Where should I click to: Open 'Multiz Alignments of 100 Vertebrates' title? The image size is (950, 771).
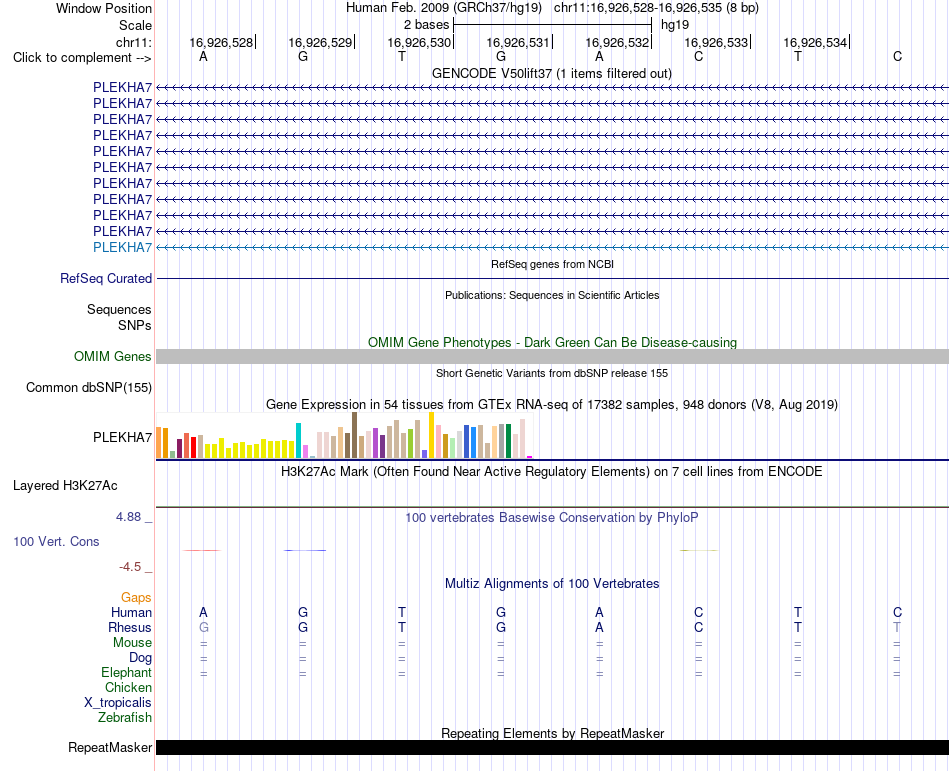(552, 584)
